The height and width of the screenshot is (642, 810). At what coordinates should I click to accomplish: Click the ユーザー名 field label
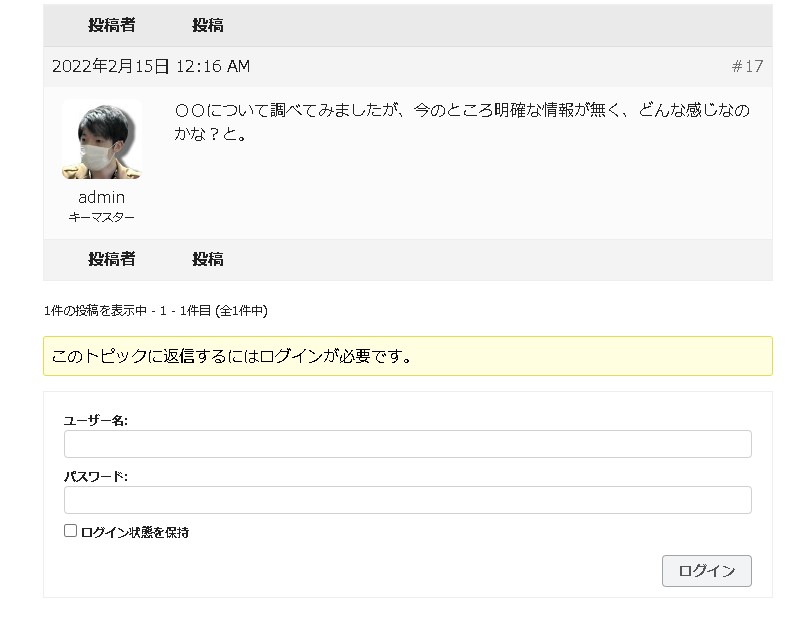coord(96,421)
